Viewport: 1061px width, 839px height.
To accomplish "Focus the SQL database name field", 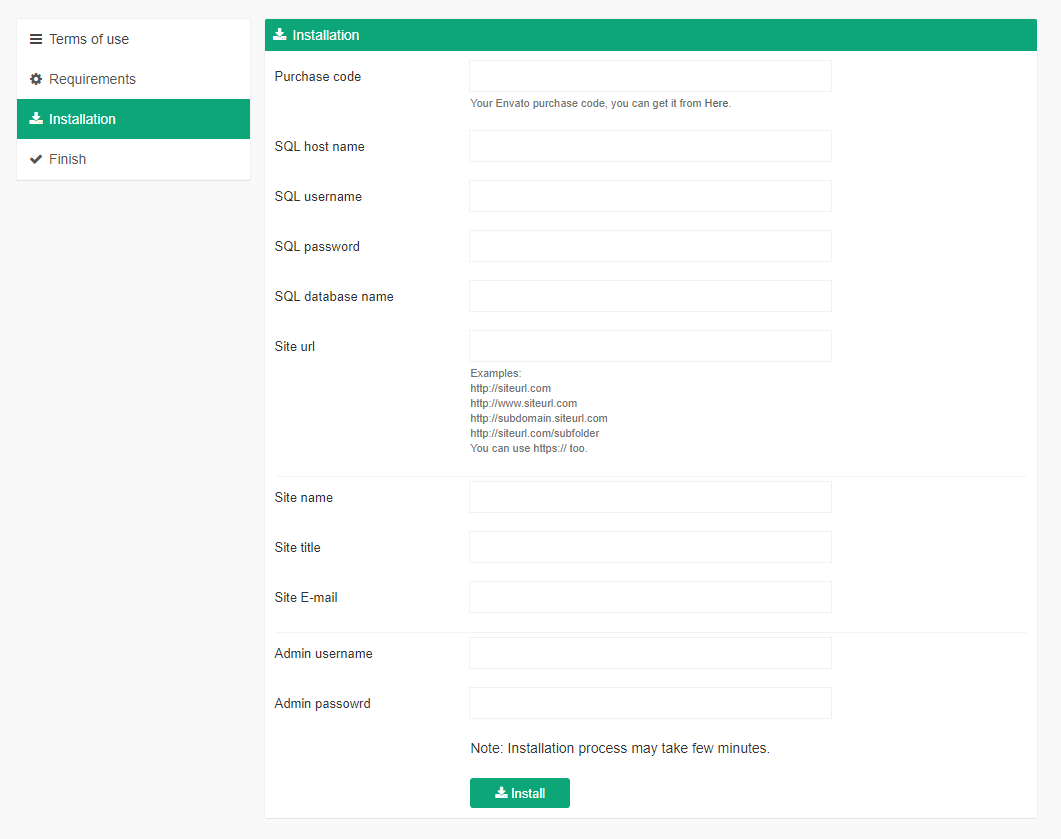I will (x=650, y=296).
